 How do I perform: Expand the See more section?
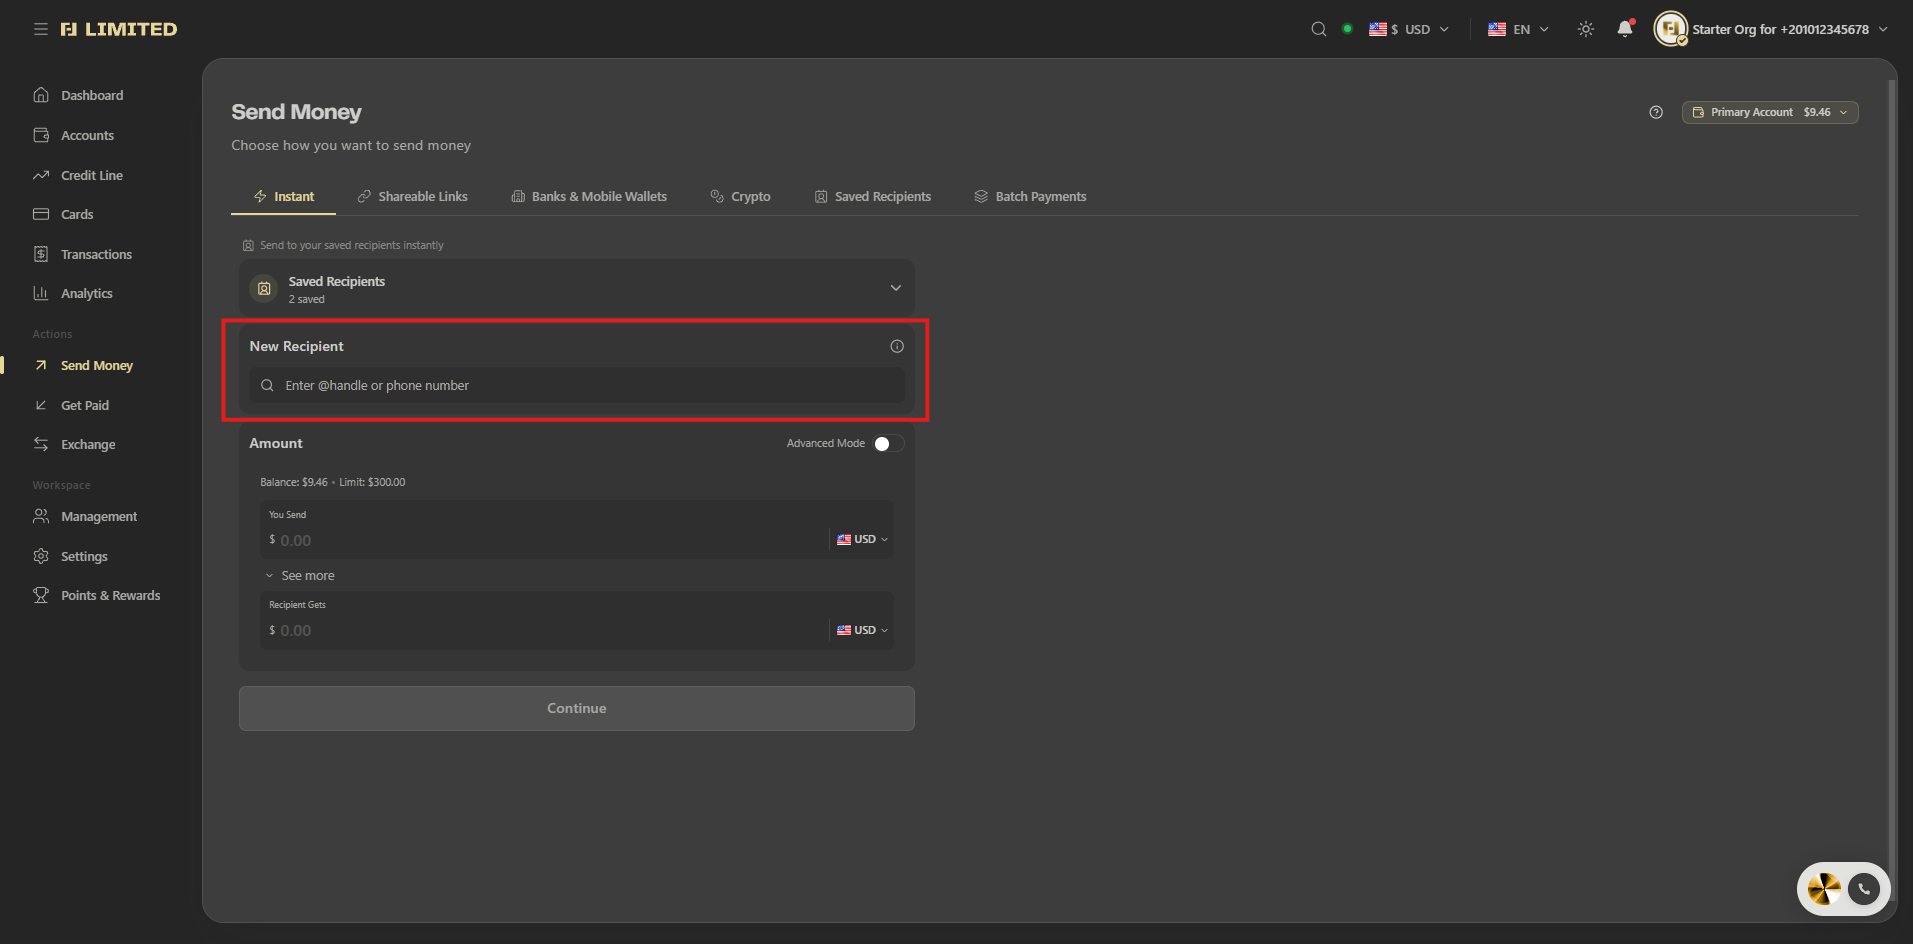point(300,576)
